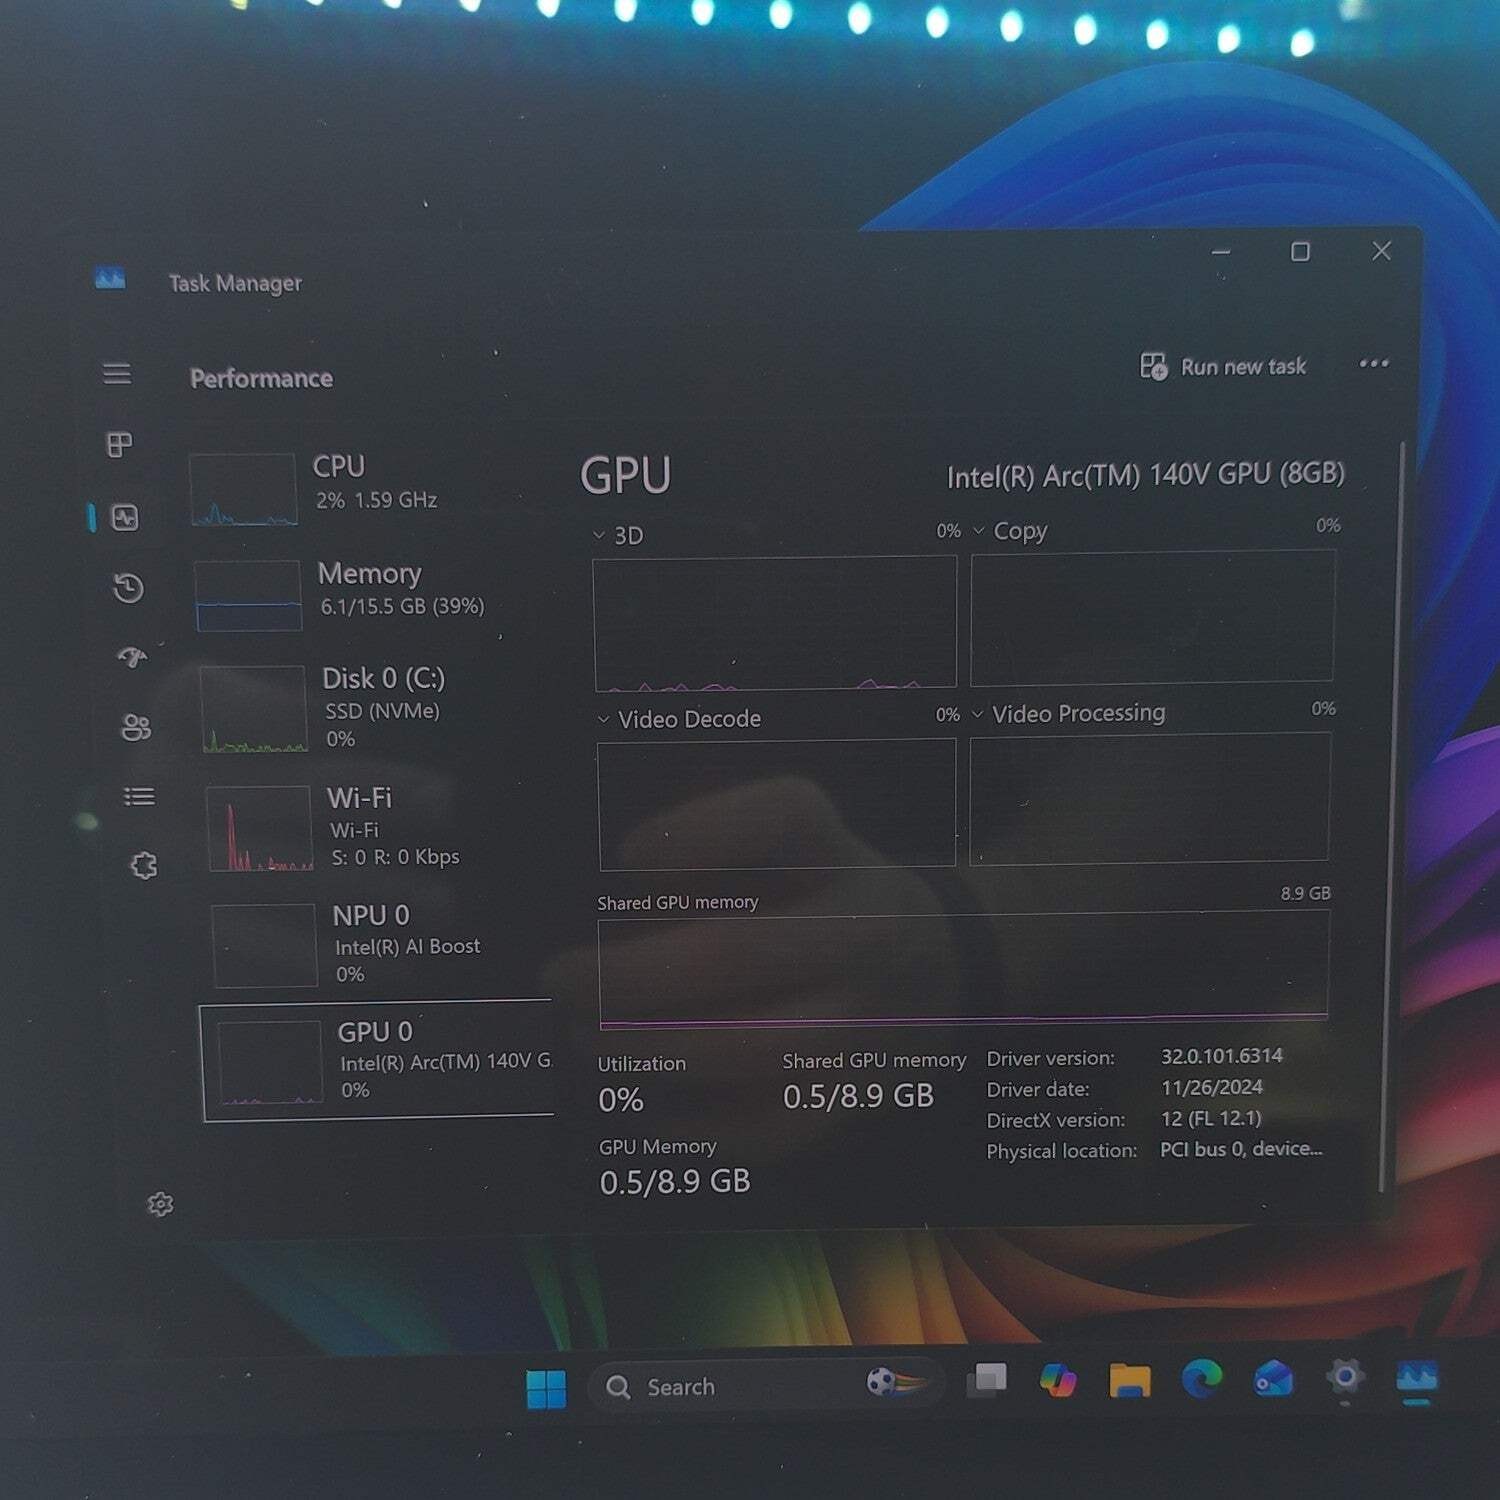Open Task Manager settings gear
Image resolution: width=1500 pixels, height=1500 pixels.
click(160, 1204)
